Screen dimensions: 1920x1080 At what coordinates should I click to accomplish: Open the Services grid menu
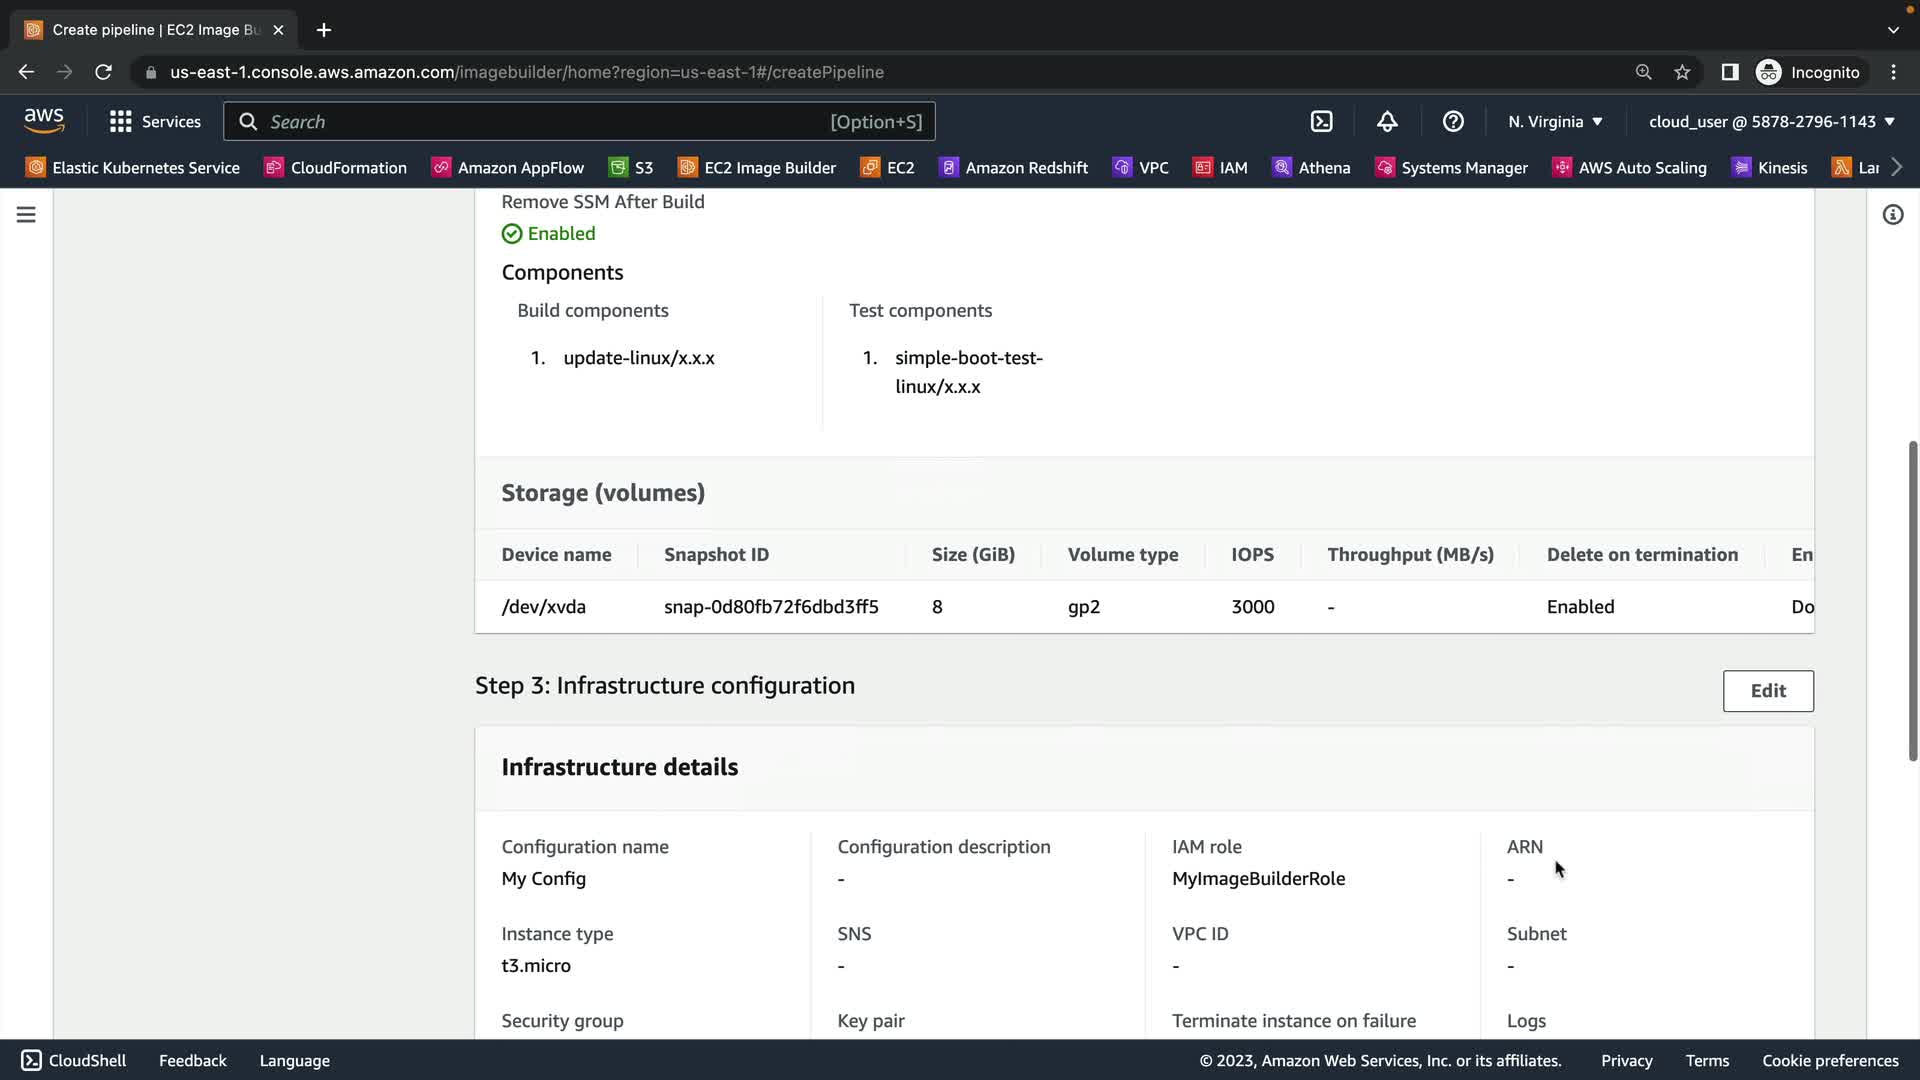click(x=155, y=121)
